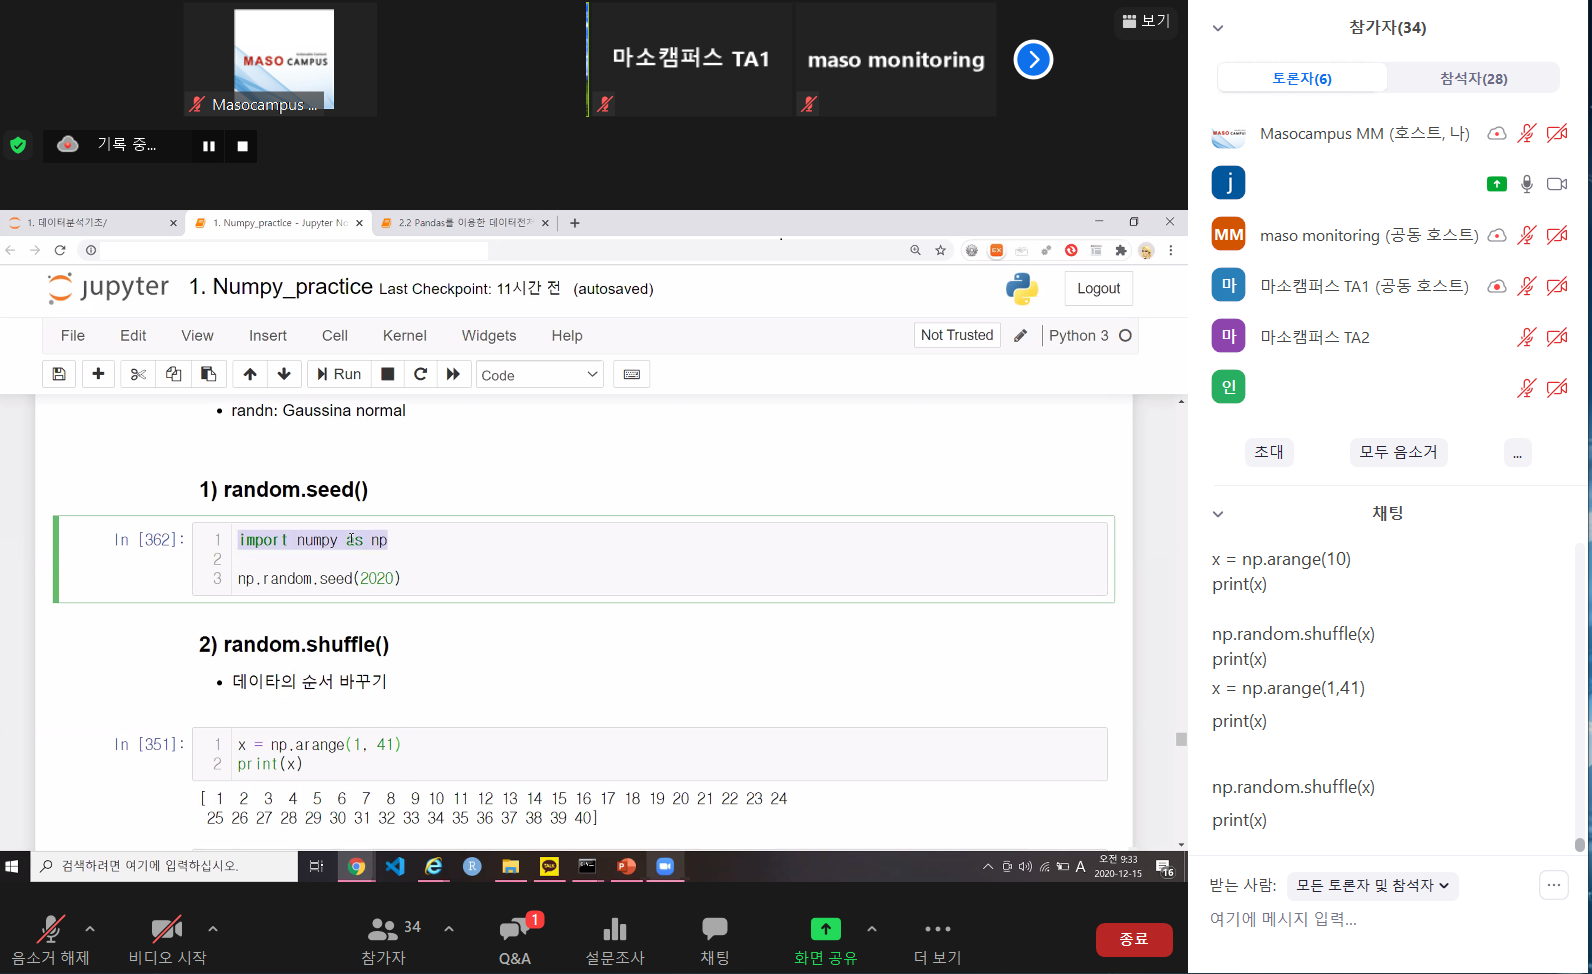Open chat recipient dropdown 모든 토론자 및 참석자
The image size is (1592, 974).
click(1372, 885)
